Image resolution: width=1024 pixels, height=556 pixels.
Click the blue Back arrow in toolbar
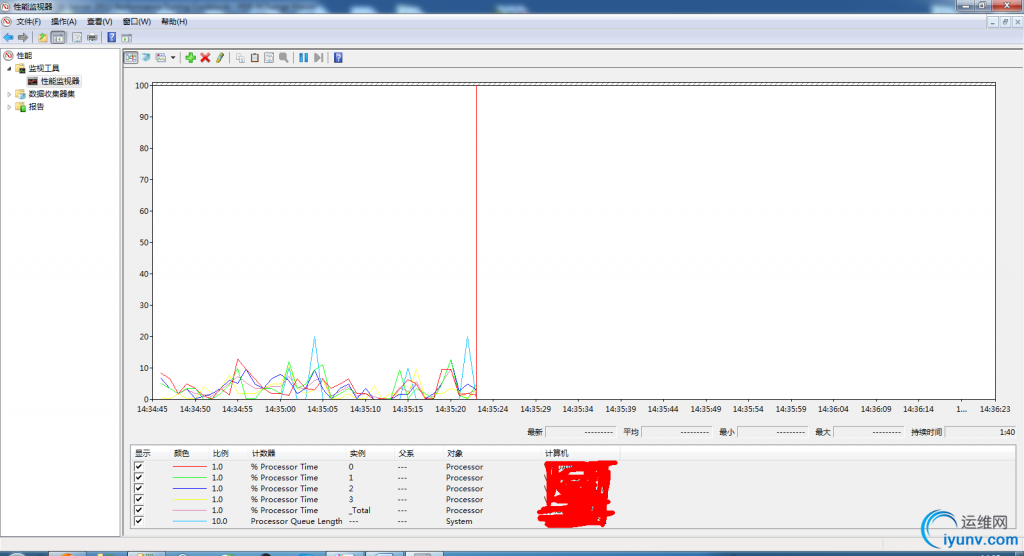(9, 37)
